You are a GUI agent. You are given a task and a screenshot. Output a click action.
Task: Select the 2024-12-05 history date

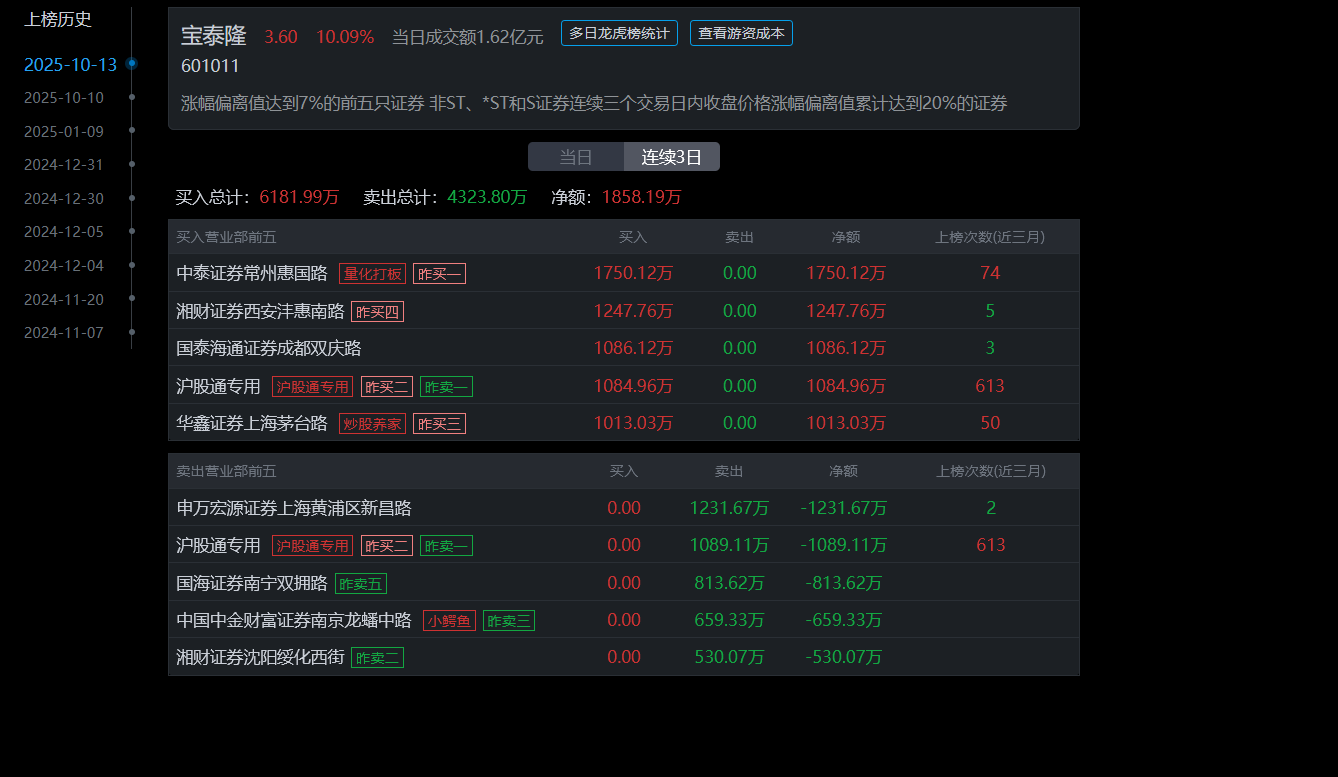[x=64, y=232]
